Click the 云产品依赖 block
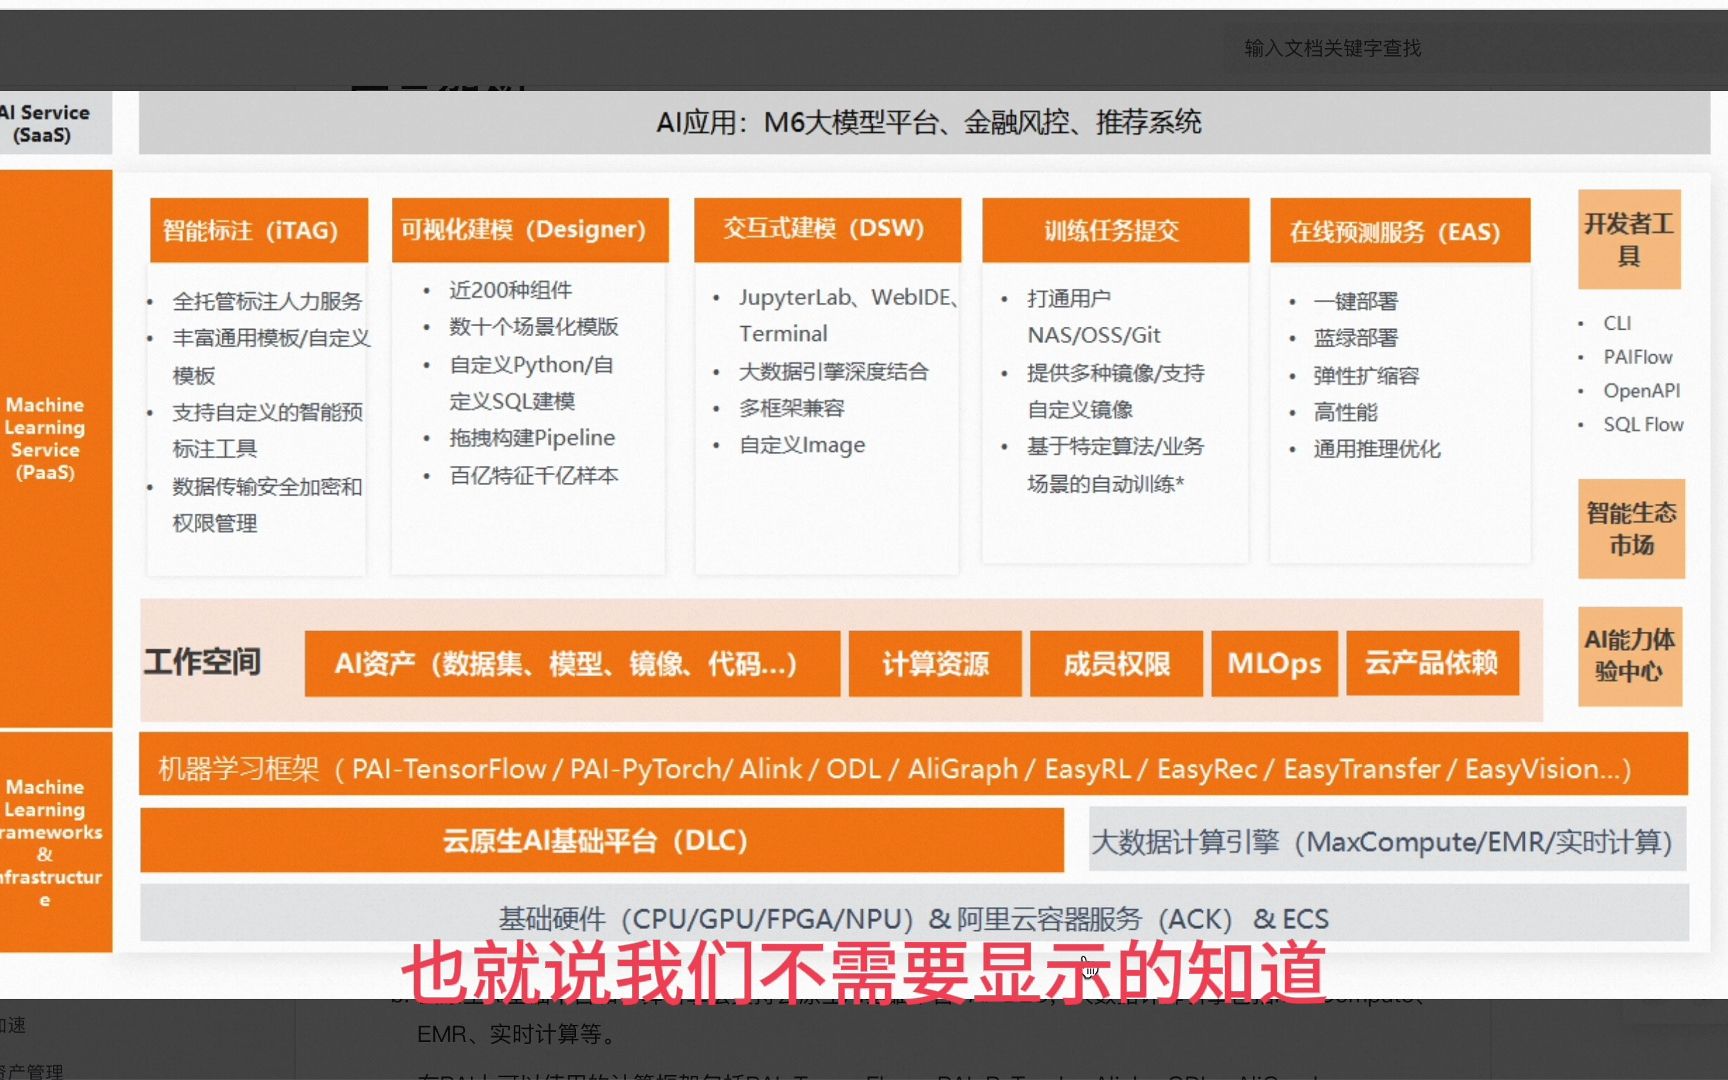Image resolution: width=1728 pixels, height=1080 pixels. 1432,663
